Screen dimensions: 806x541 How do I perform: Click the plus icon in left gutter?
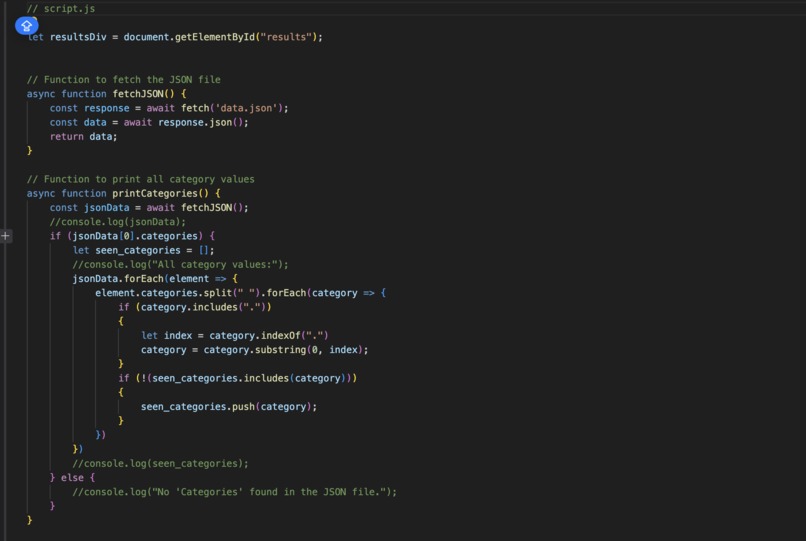[6, 236]
